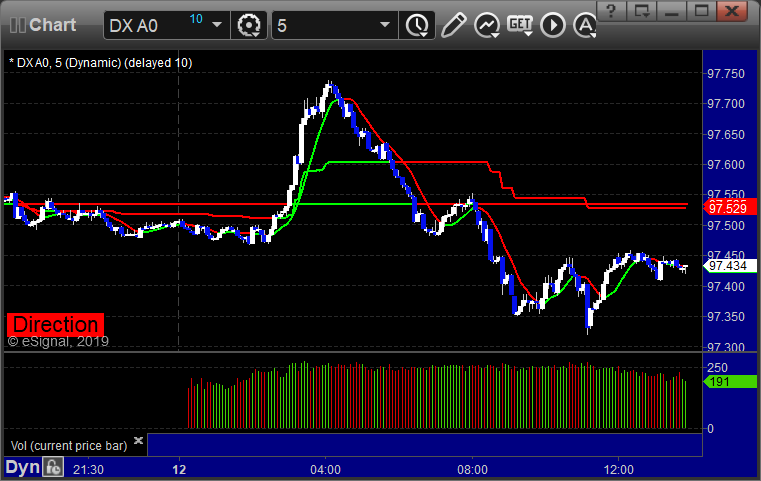Open the chart settings gear icon
Image resolution: width=761 pixels, height=481 pixels.
pos(249,25)
